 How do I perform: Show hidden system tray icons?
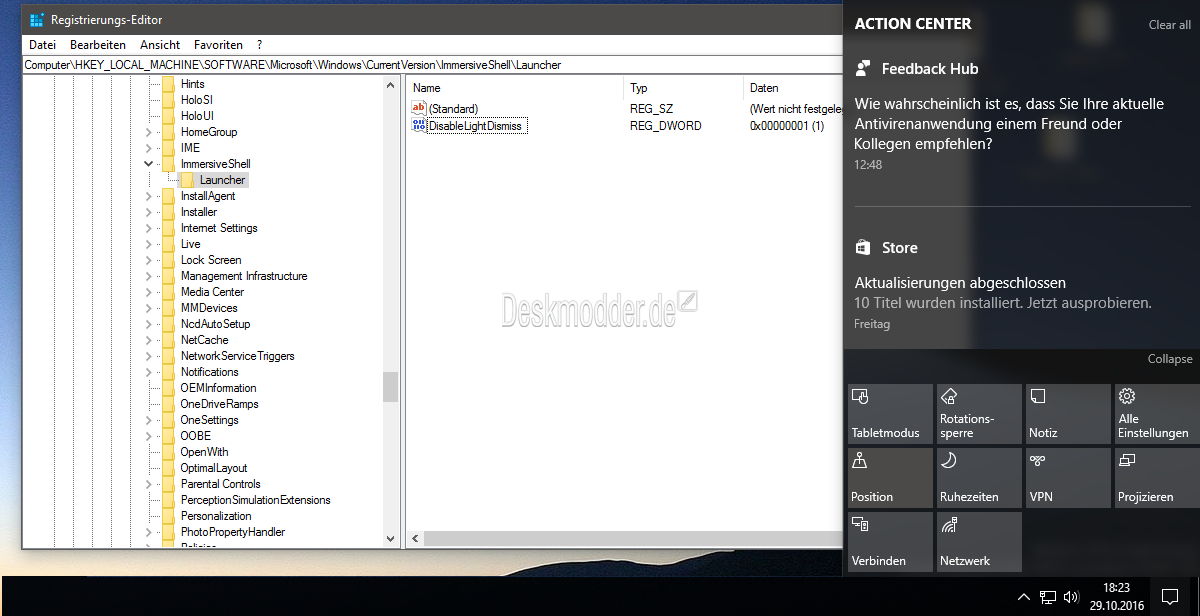tap(1023, 597)
